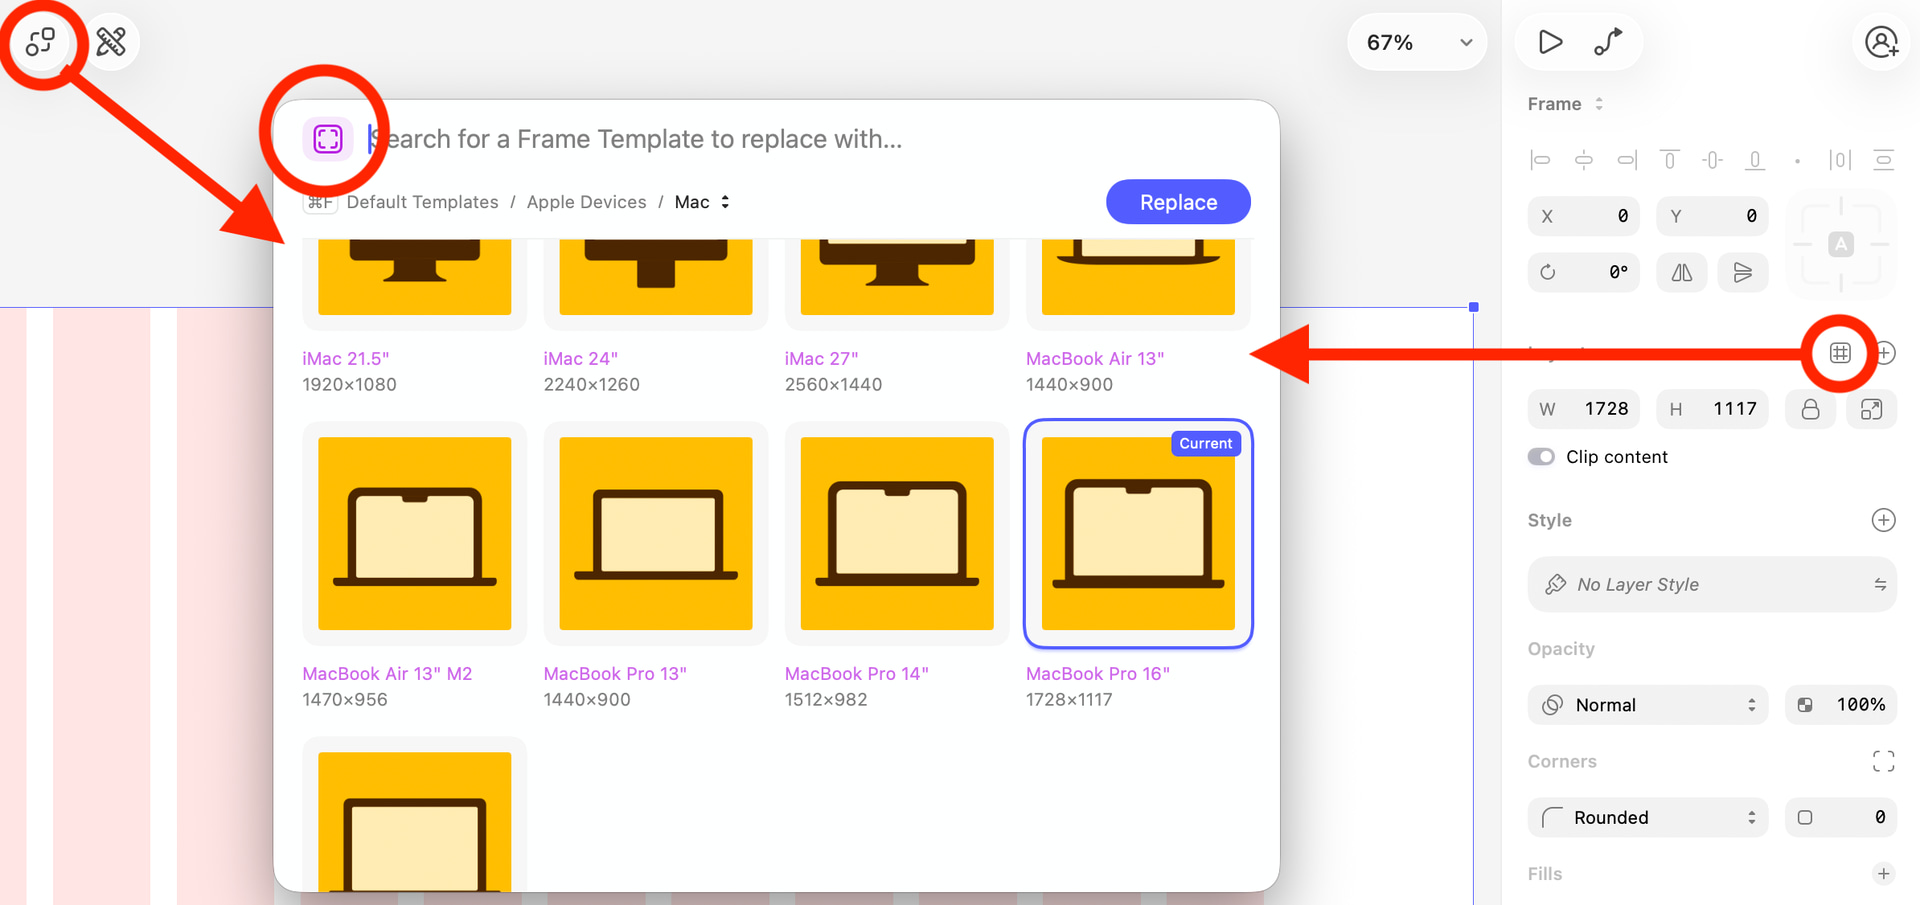Select the current MacBook Pro 16" thumbnail
The height and width of the screenshot is (905, 1920).
(1138, 534)
